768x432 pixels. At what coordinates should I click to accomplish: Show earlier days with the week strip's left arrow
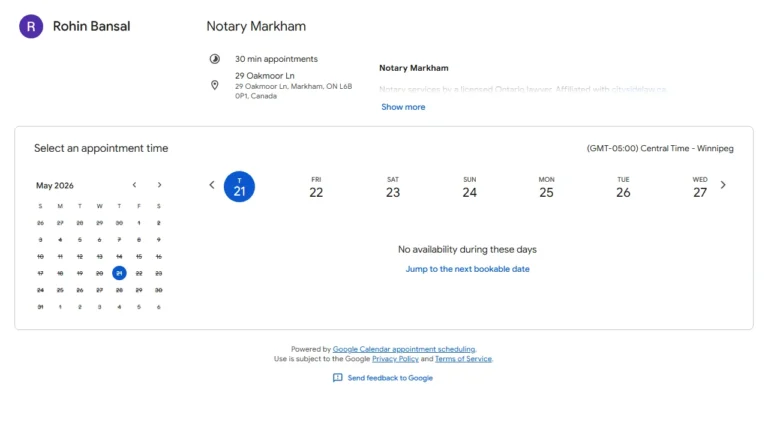212,185
